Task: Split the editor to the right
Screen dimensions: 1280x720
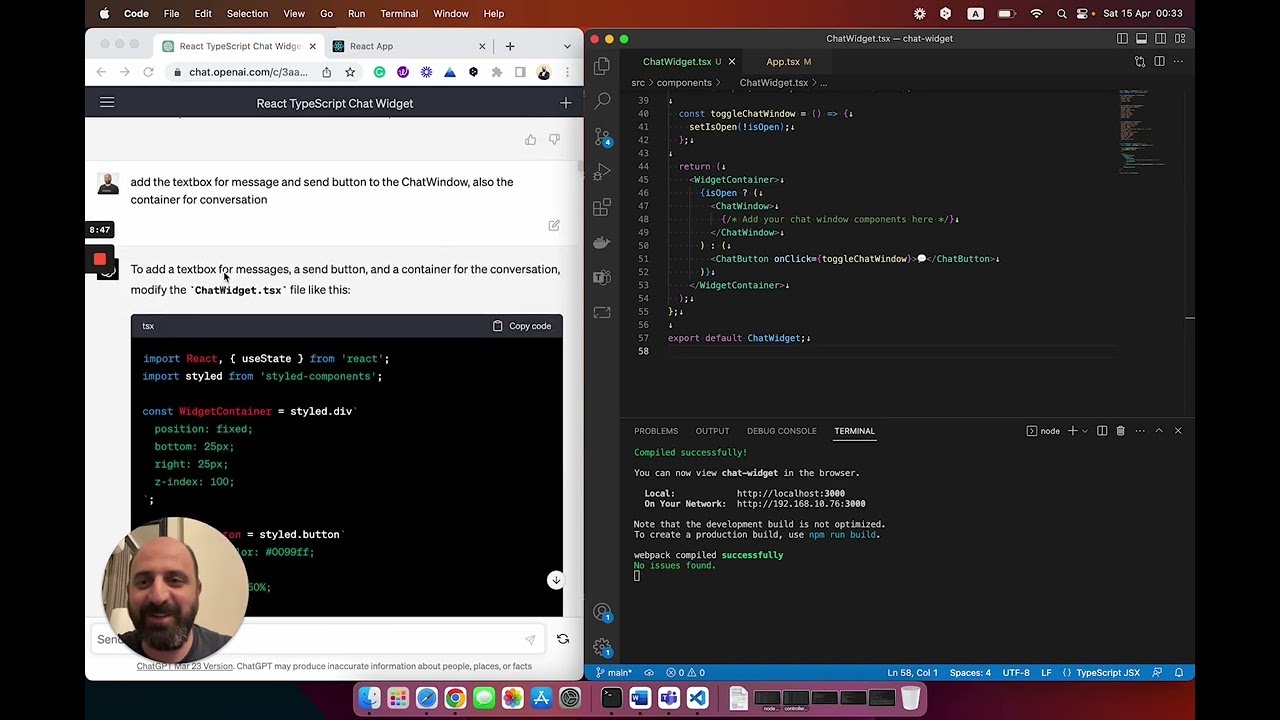Action: pos(1159,62)
